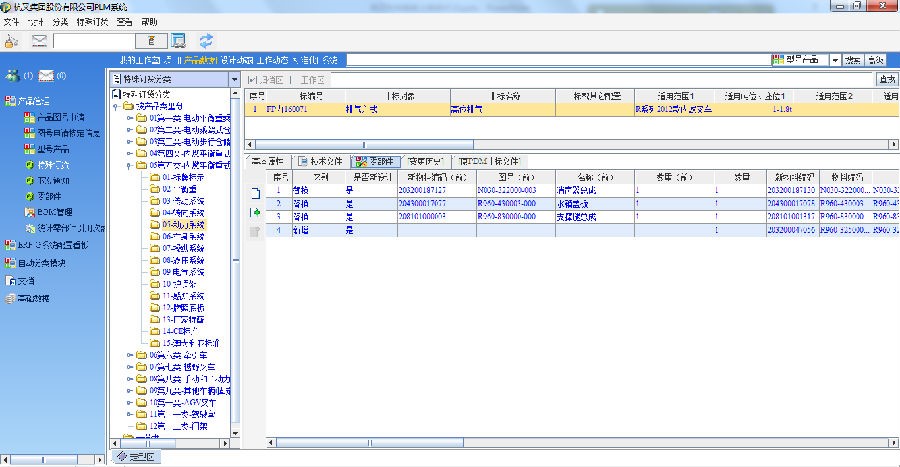
Task: Click the grey trash delete icon beside table
Action: (x=254, y=231)
